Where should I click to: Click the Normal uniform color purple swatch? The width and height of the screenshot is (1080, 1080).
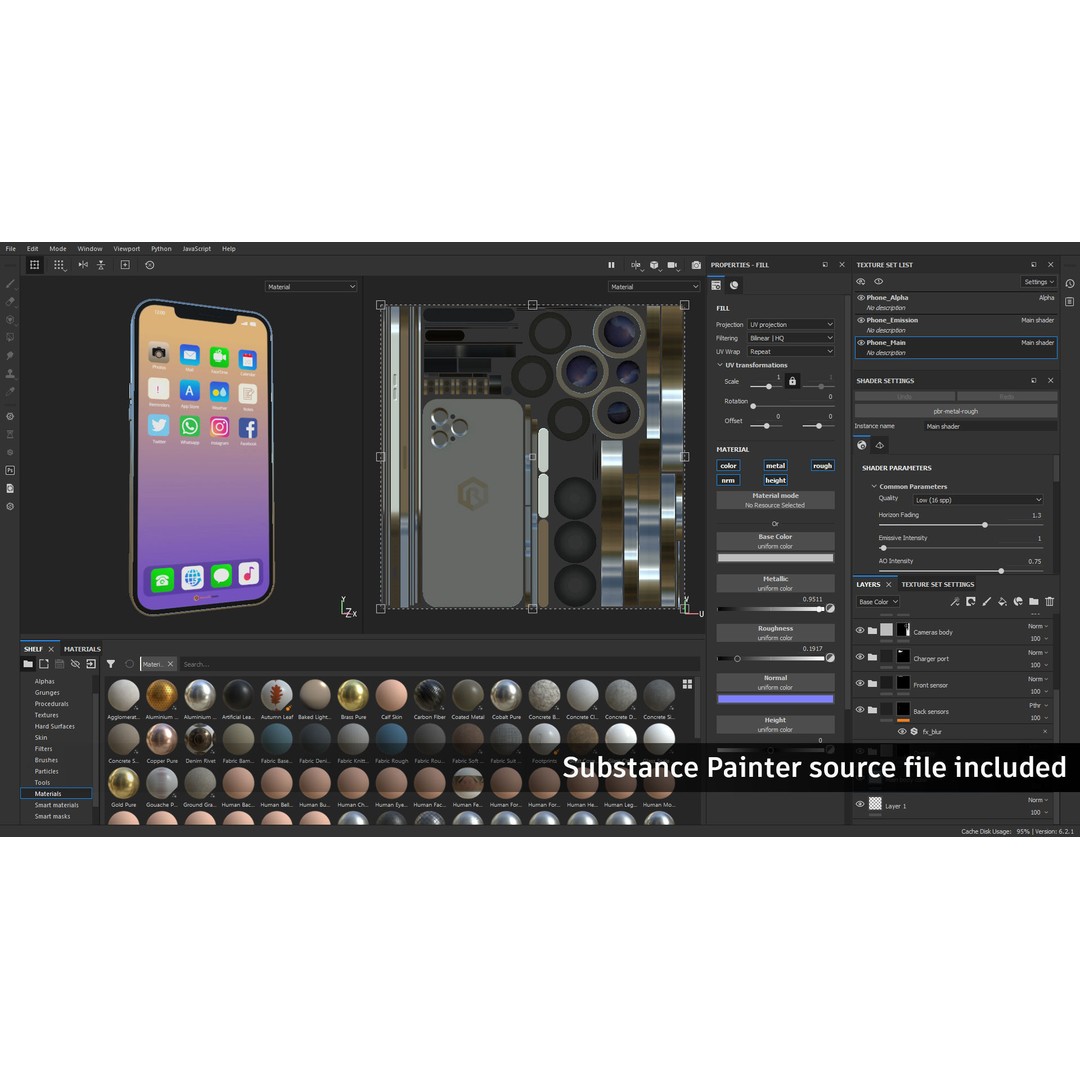[776, 699]
